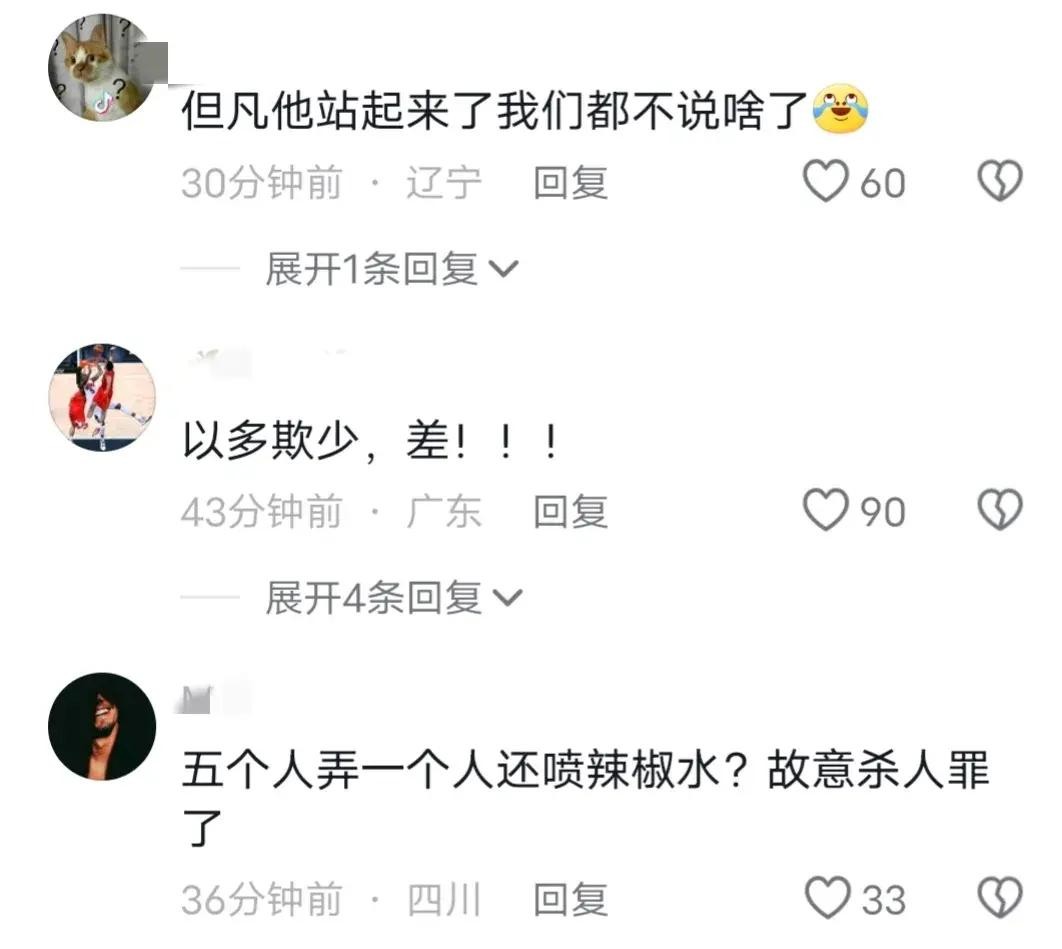Dislike the Sichuan comment via broken heart

tap(1000, 898)
